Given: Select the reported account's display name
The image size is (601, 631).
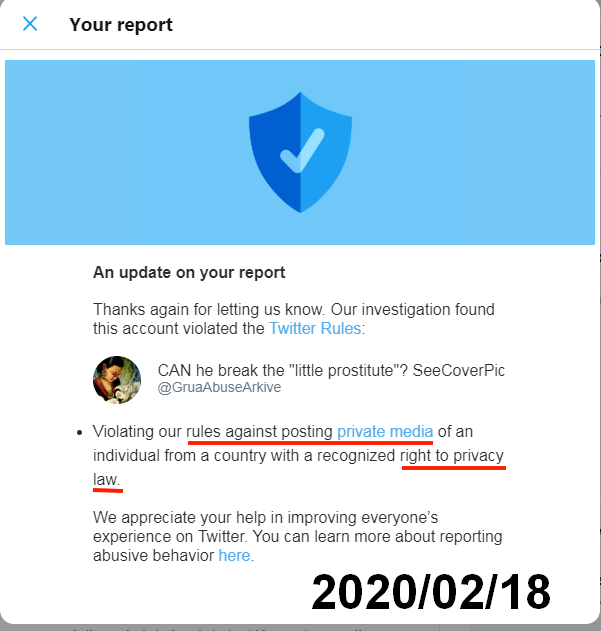Looking at the screenshot, I should (331, 370).
